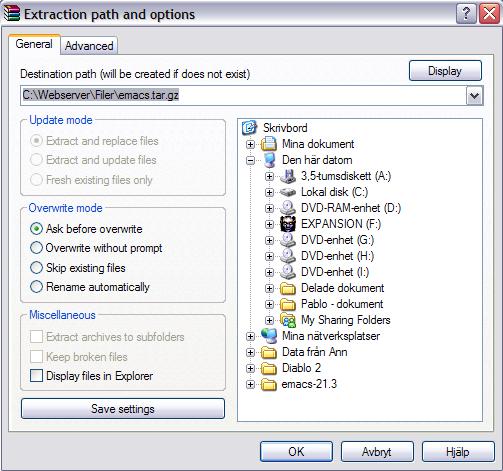Click the Avbryt button
The width and height of the screenshot is (503, 471).
[x=377, y=452]
